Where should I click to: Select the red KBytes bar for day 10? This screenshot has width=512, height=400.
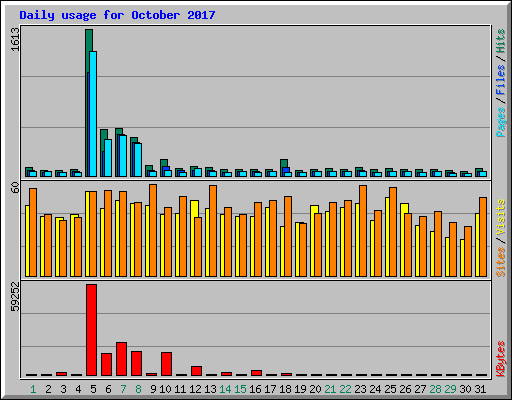[166, 364]
